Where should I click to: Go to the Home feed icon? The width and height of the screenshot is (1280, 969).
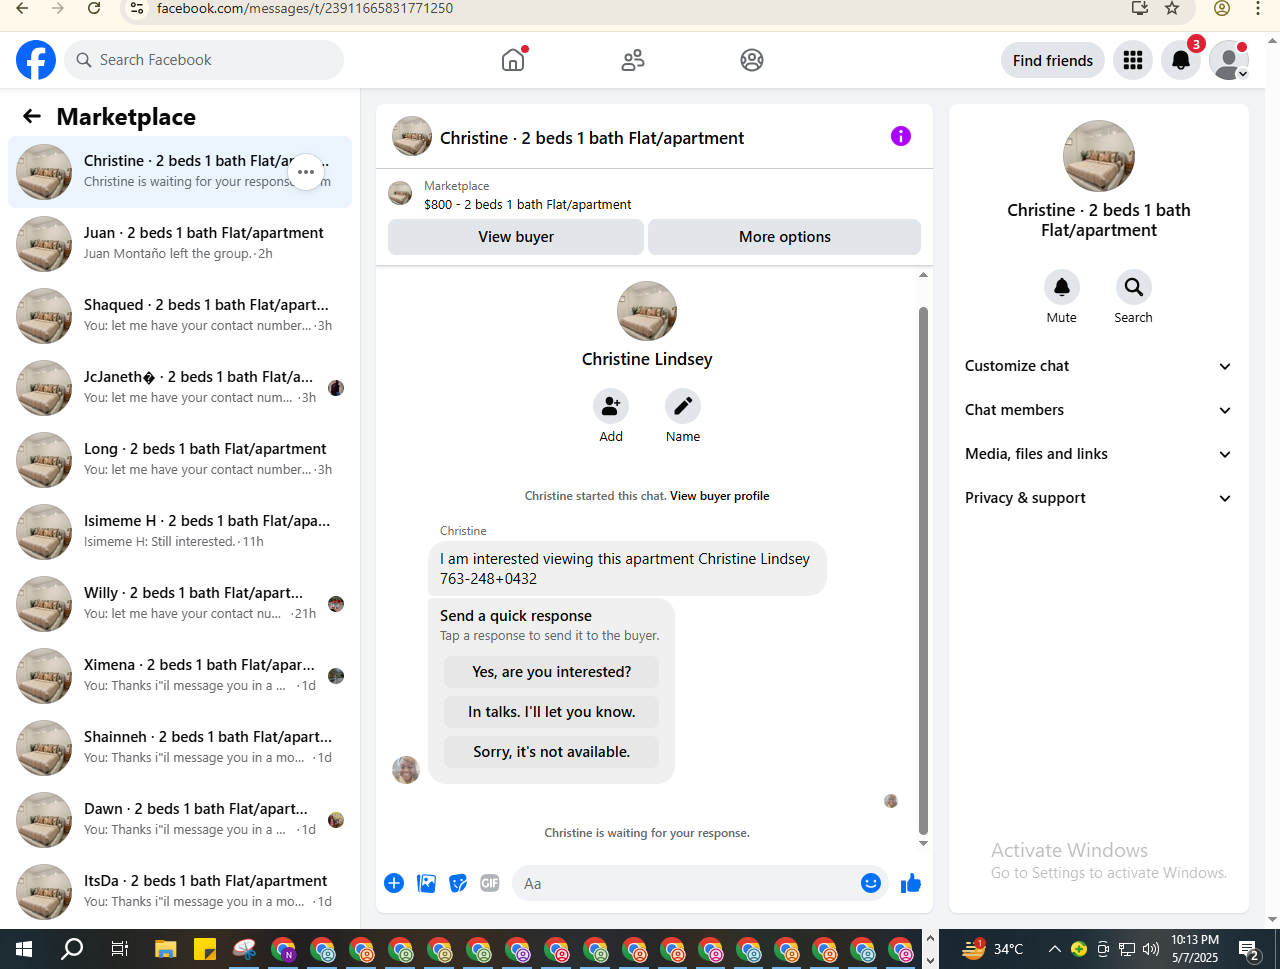pyautogui.click(x=513, y=60)
